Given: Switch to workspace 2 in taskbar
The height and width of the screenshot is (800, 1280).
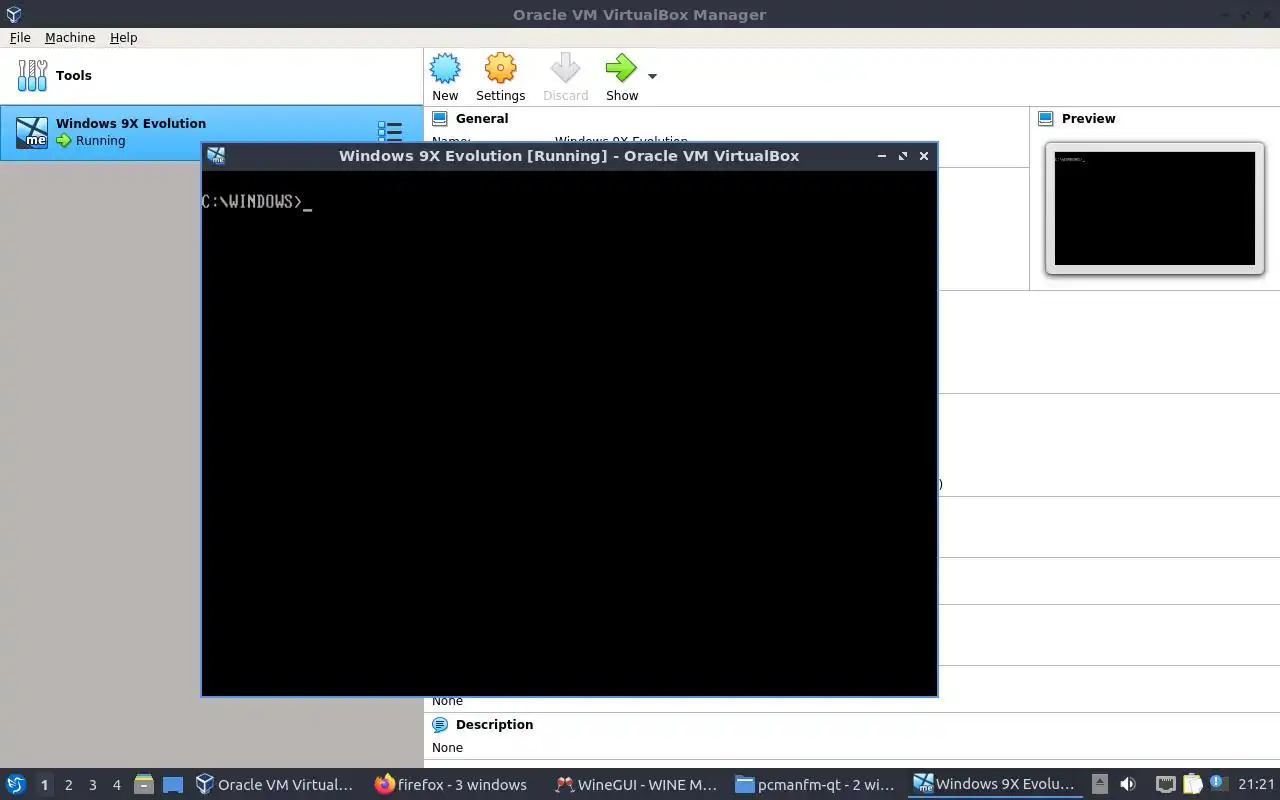Looking at the screenshot, I should (68, 785).
